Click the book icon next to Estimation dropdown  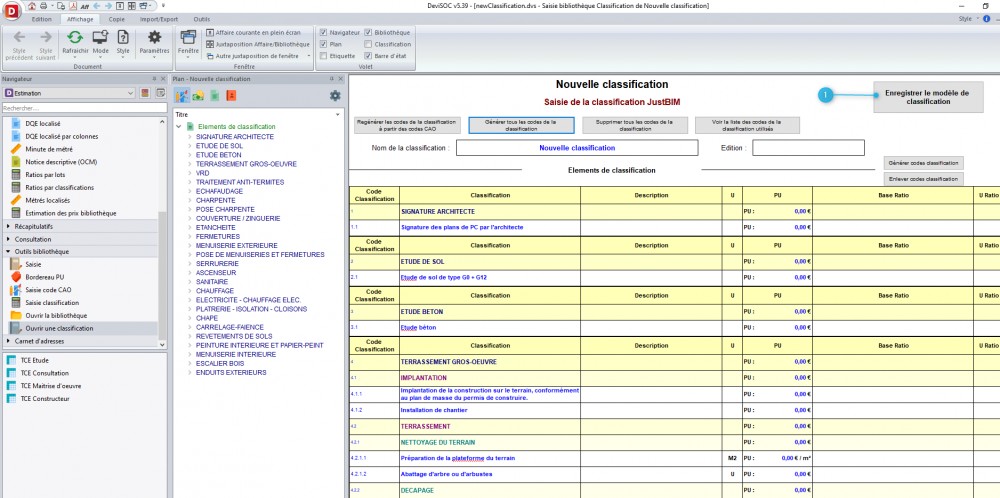pos(145,93)
